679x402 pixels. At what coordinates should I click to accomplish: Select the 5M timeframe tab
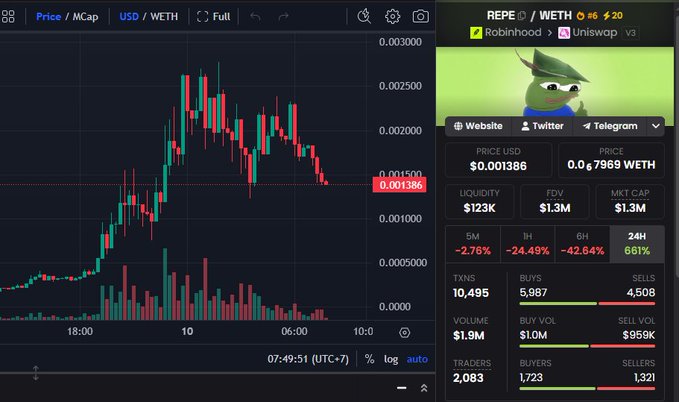(472, 244)
